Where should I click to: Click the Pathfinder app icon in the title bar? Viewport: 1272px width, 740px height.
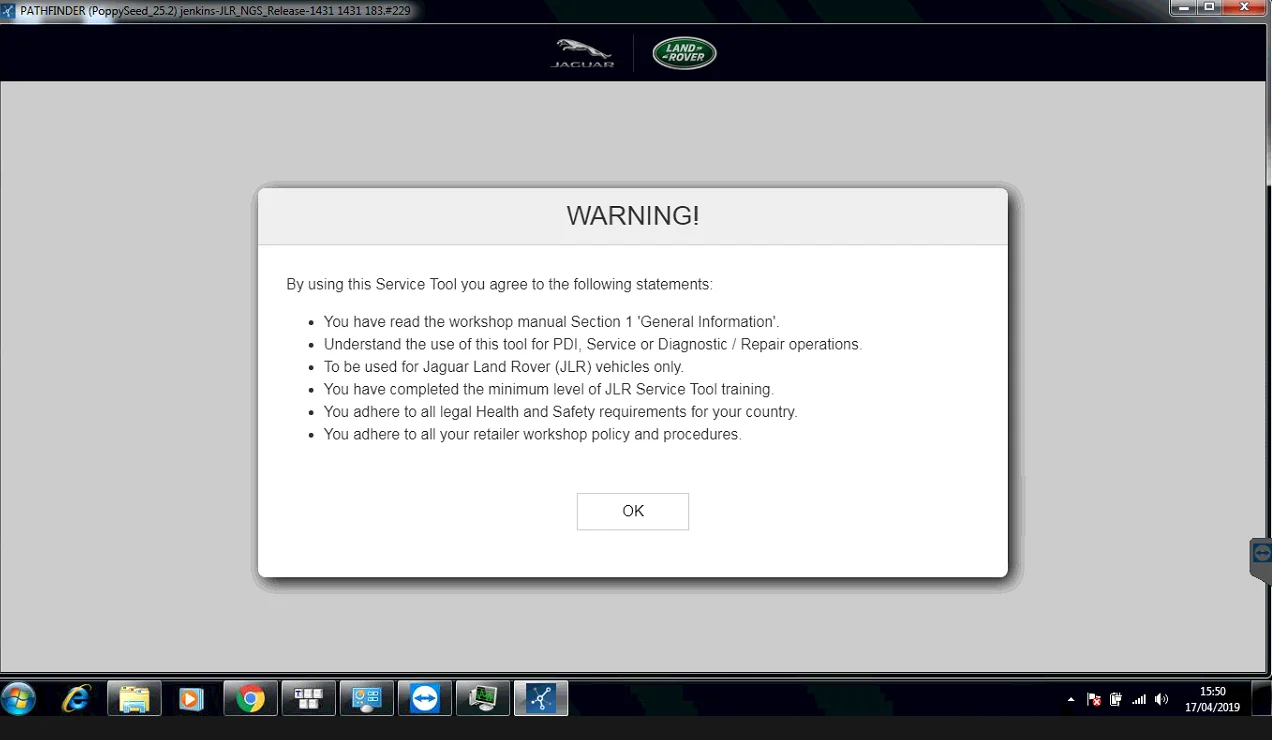click(x=8, y=10)
